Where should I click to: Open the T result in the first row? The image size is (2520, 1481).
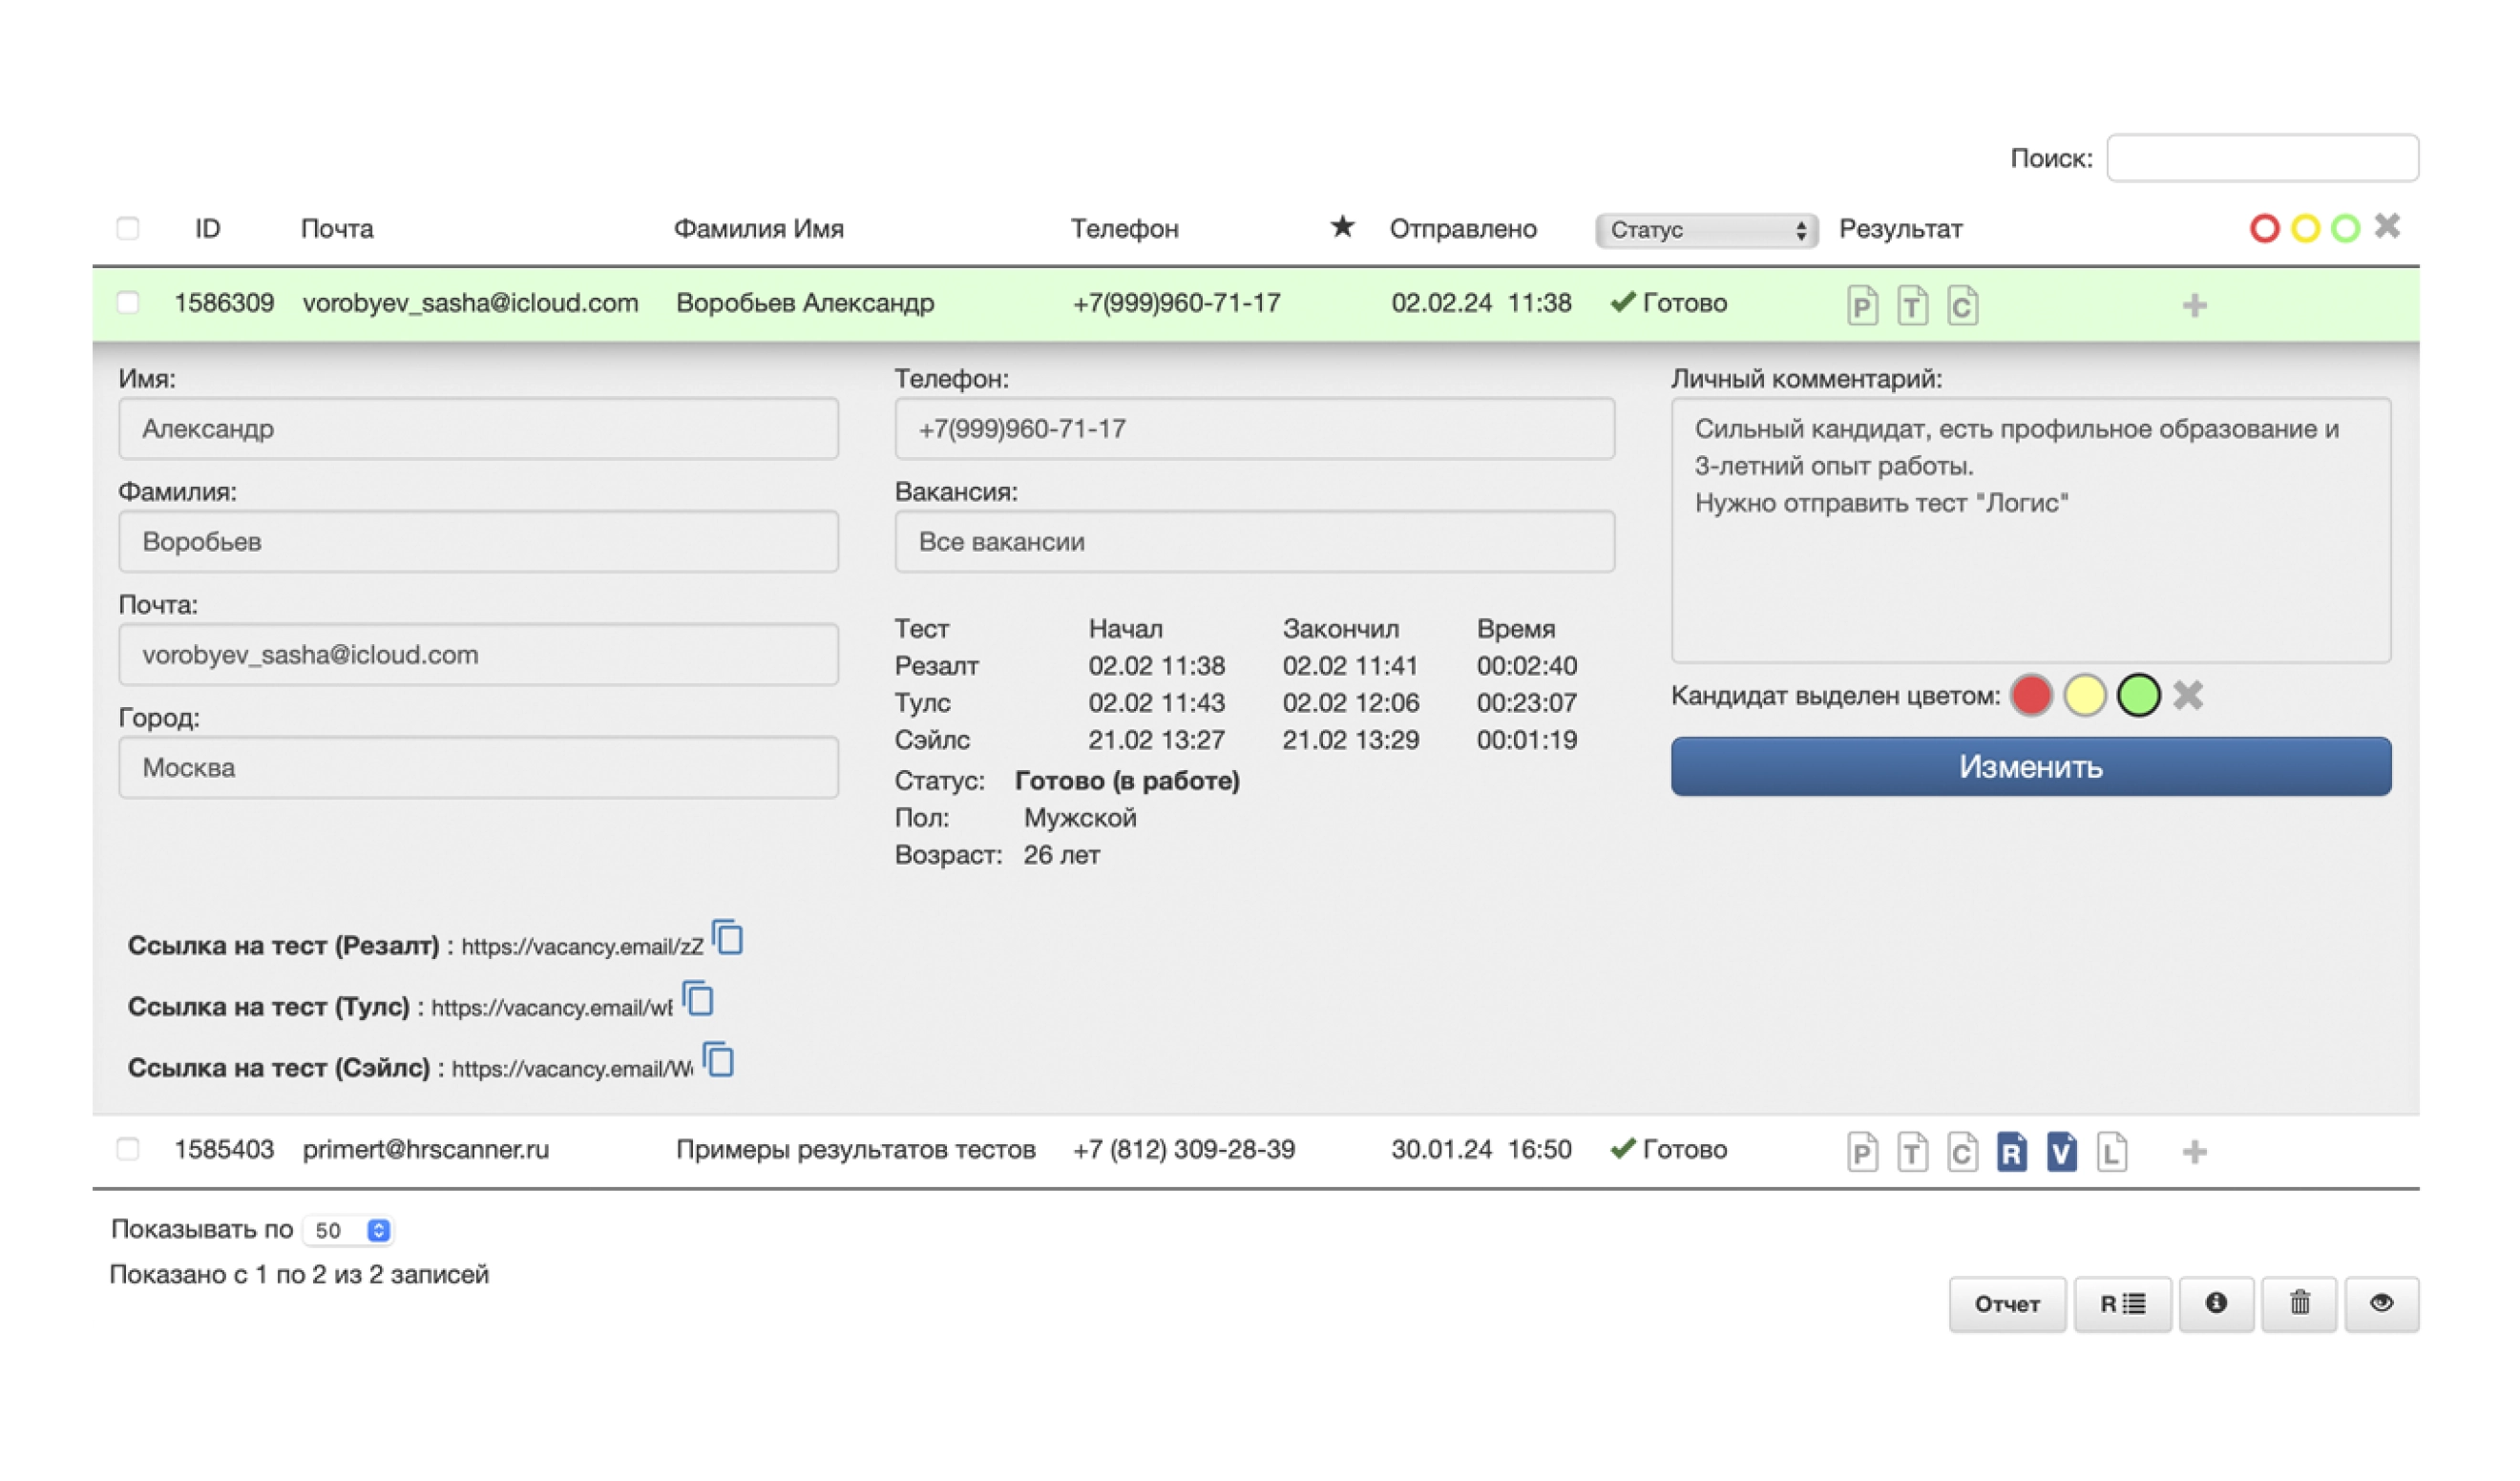point(1912,305)
